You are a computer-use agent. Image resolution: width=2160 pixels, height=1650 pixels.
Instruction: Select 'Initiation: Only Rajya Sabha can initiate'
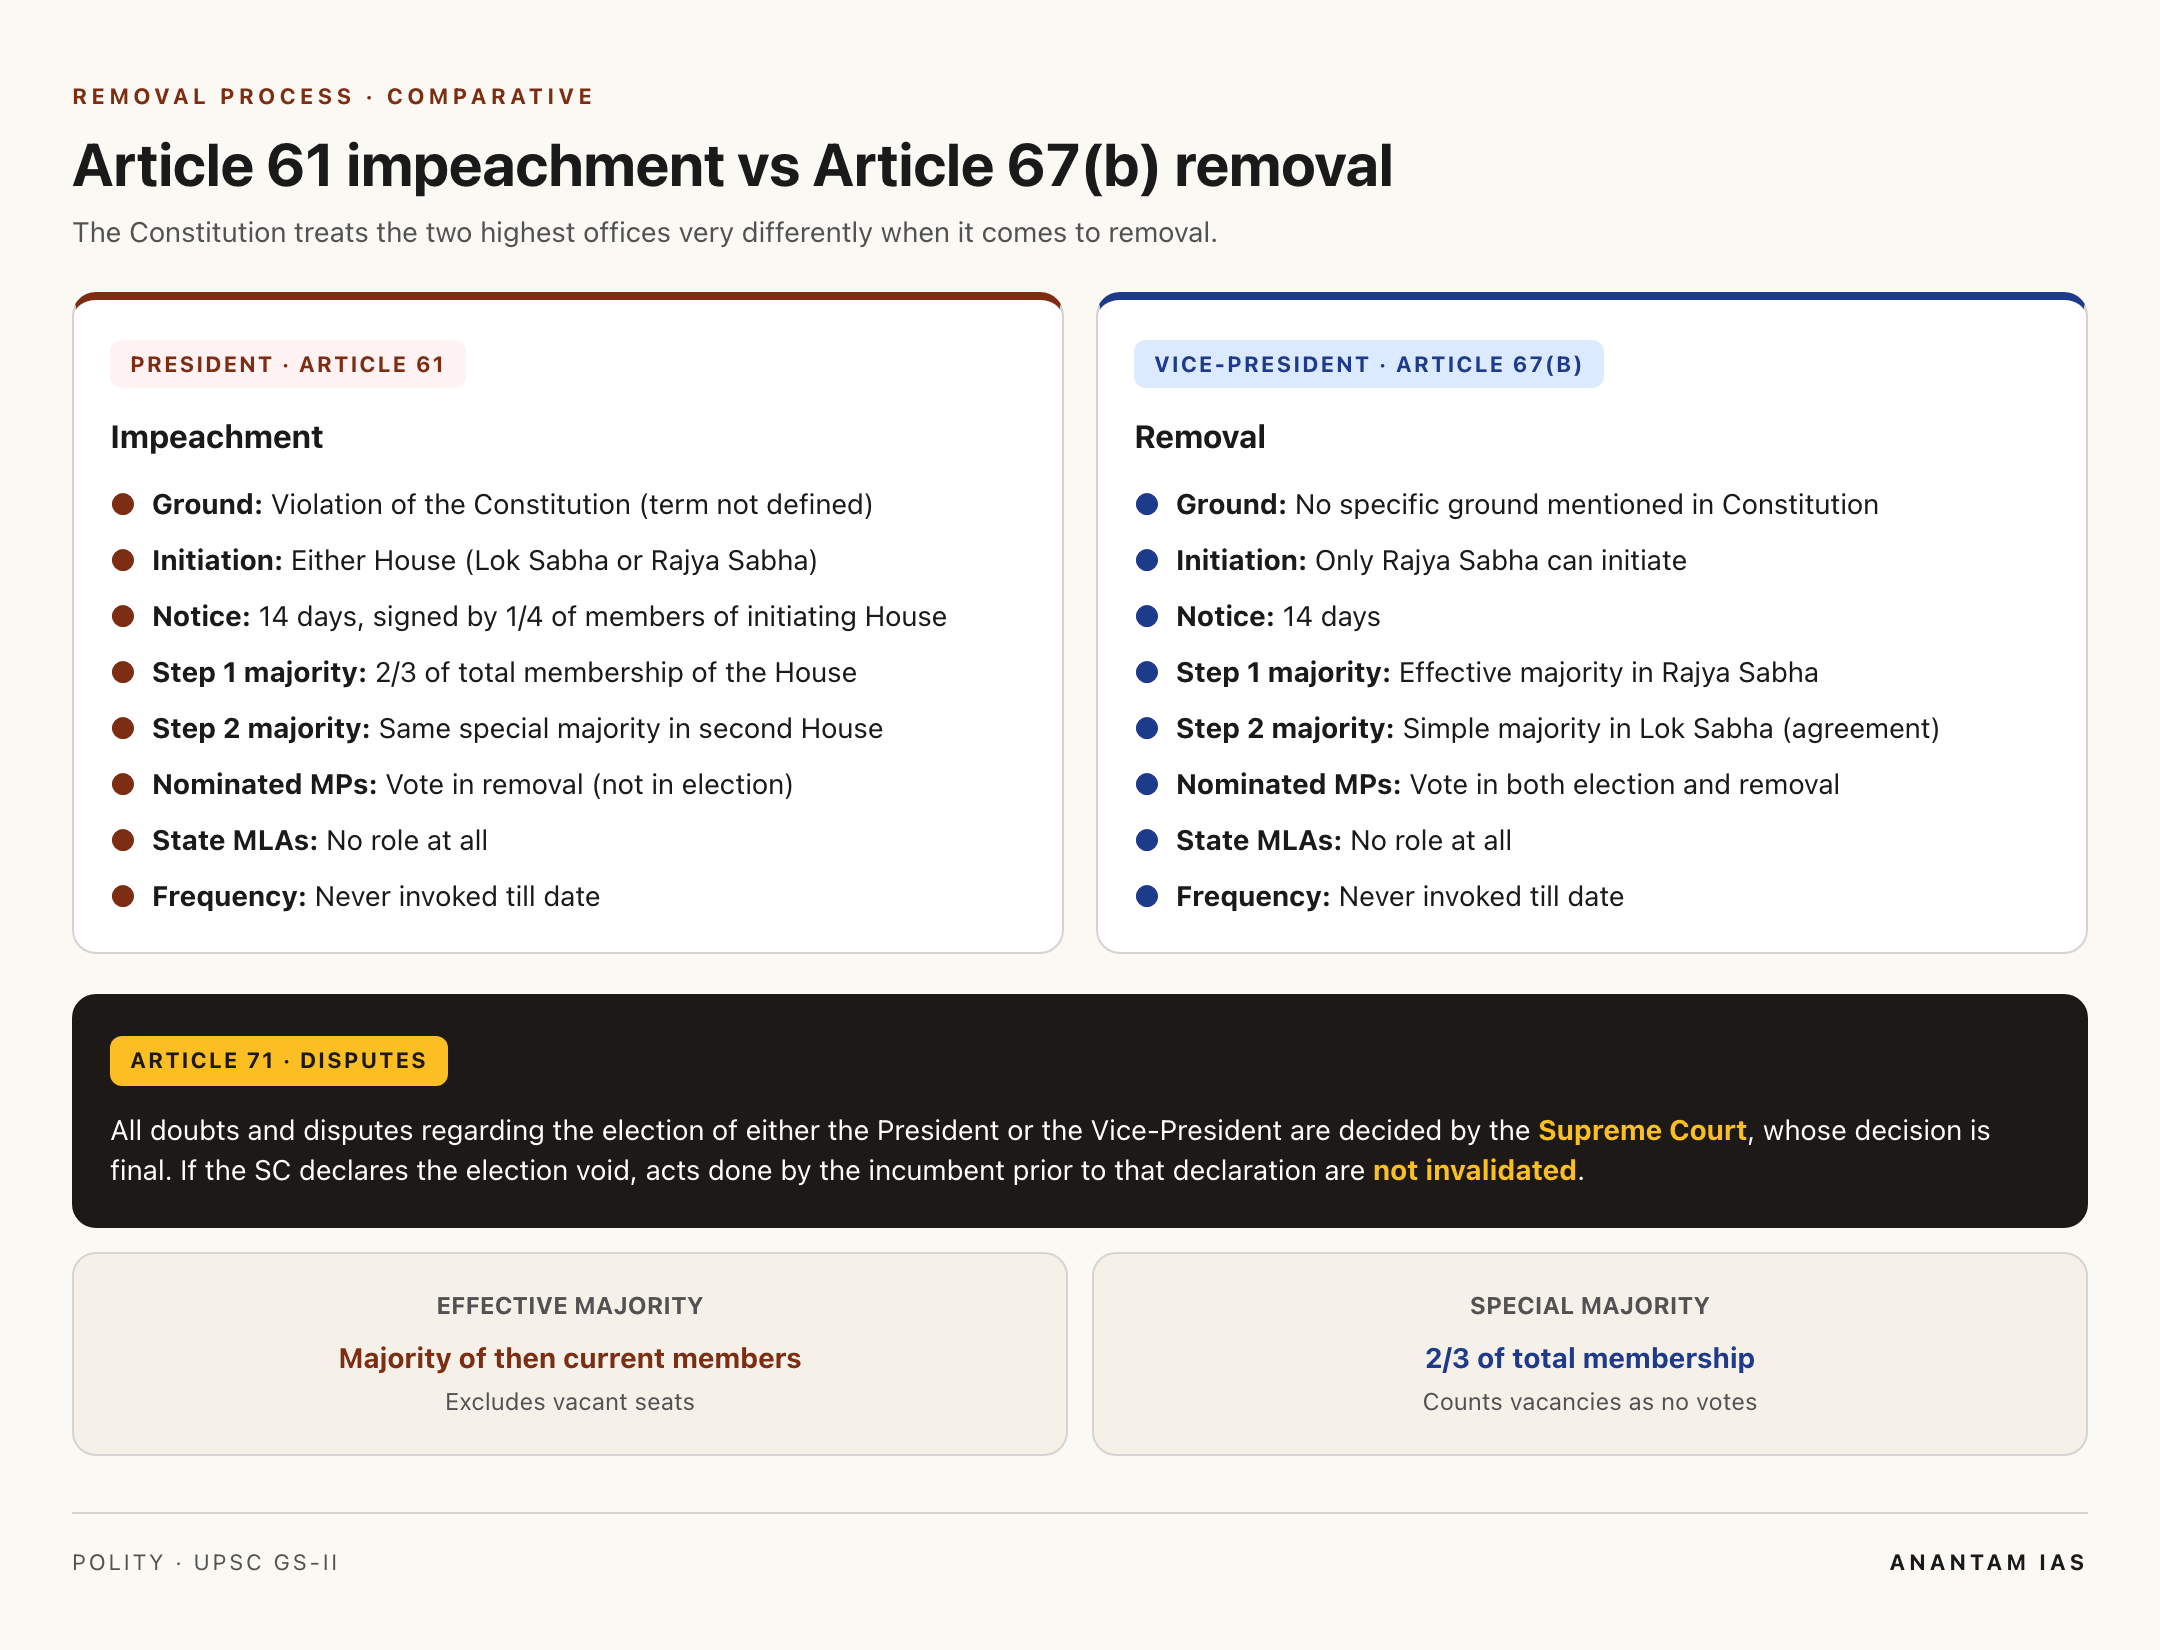coord(1431,561)
